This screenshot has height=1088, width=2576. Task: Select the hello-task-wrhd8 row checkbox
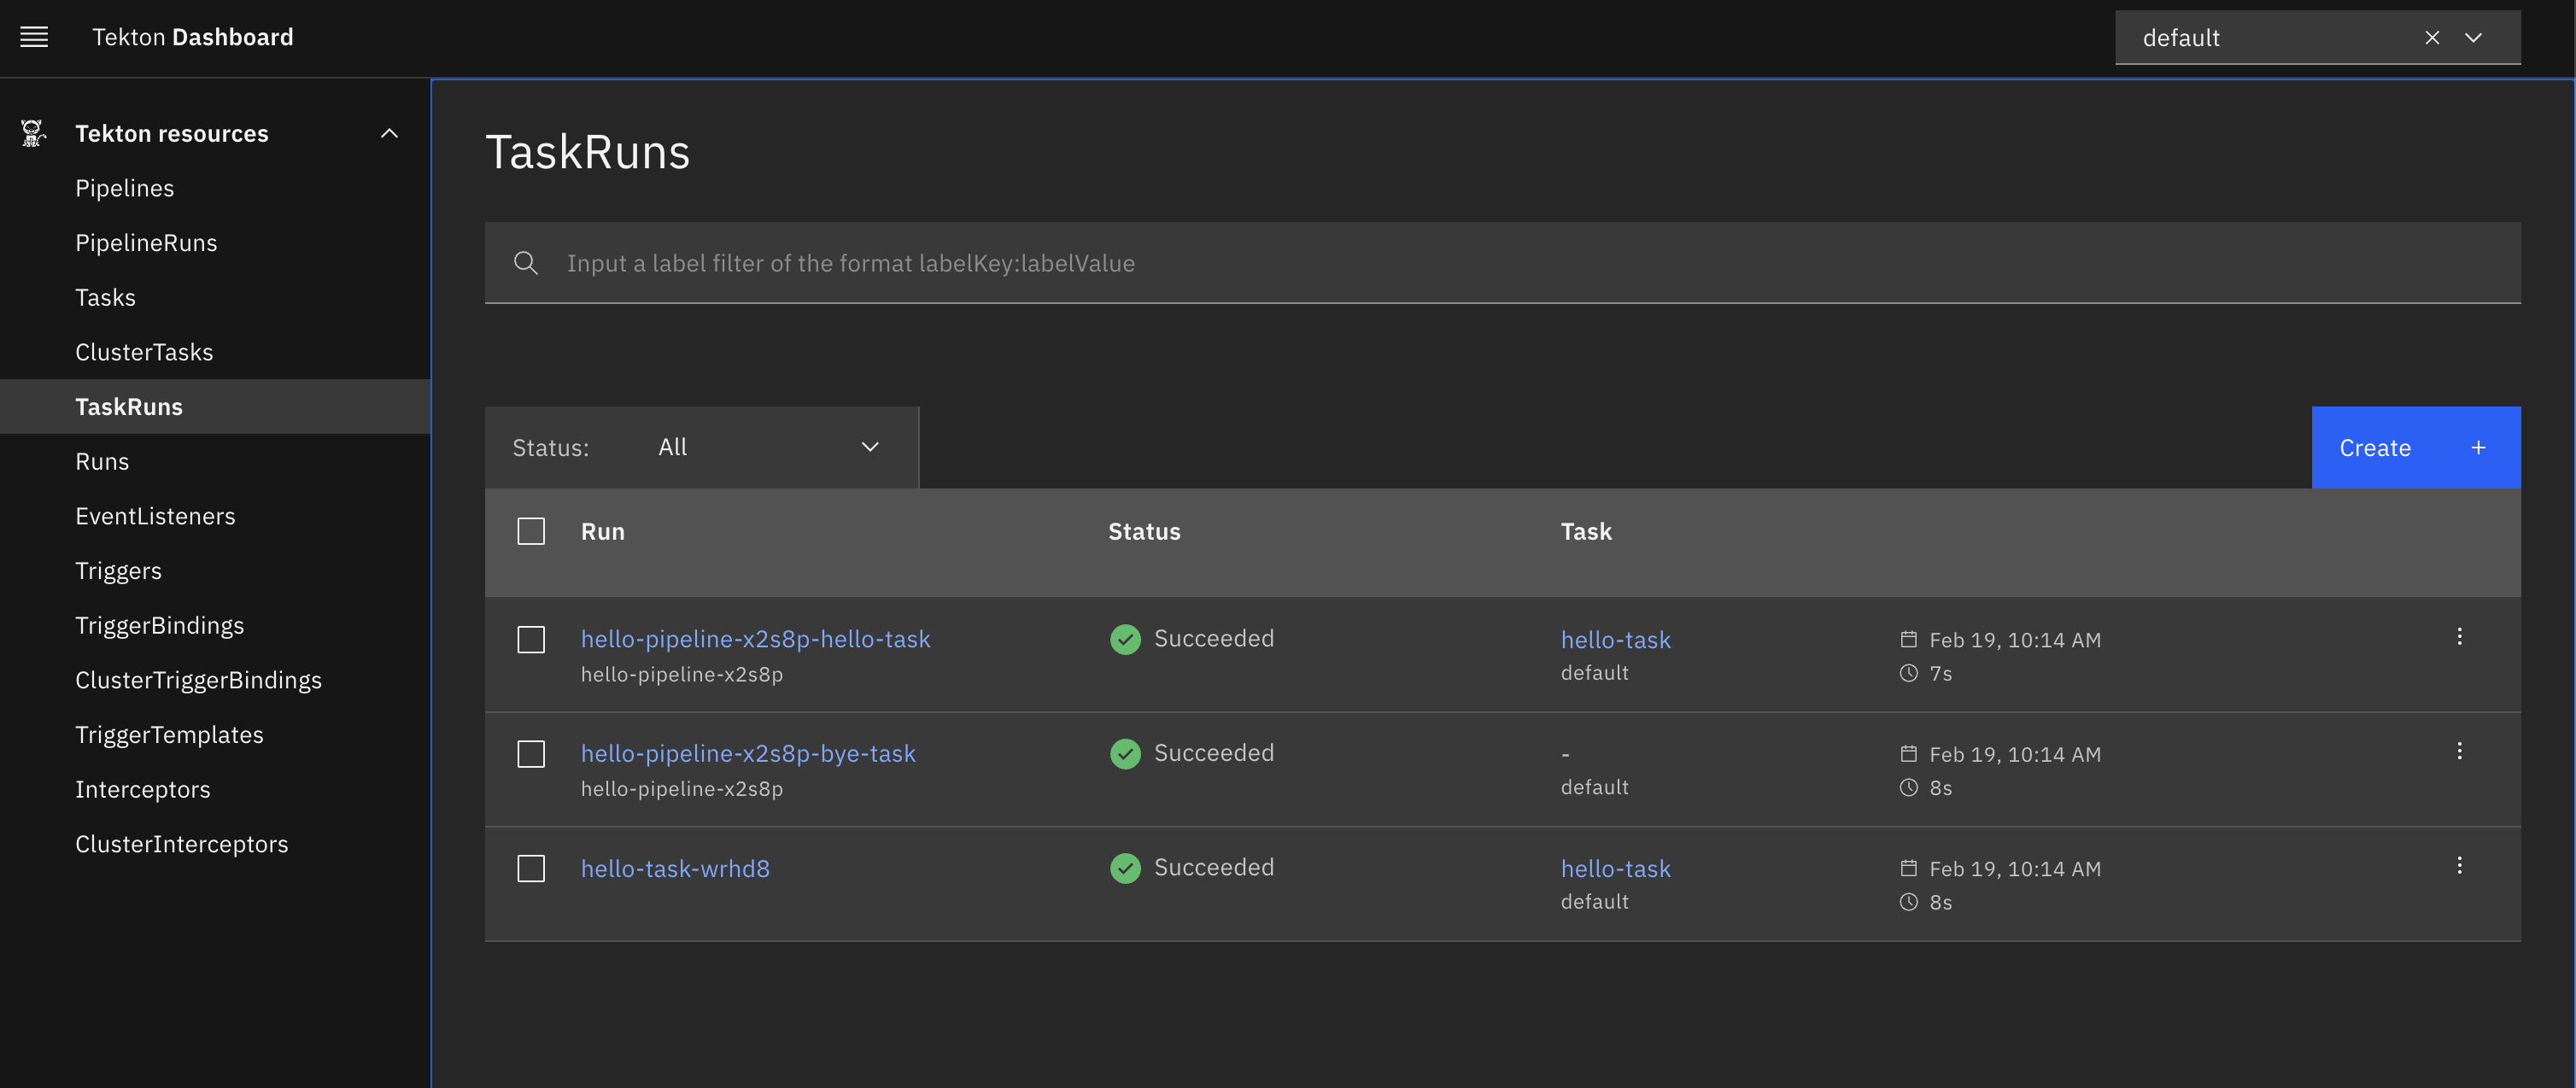531,868
